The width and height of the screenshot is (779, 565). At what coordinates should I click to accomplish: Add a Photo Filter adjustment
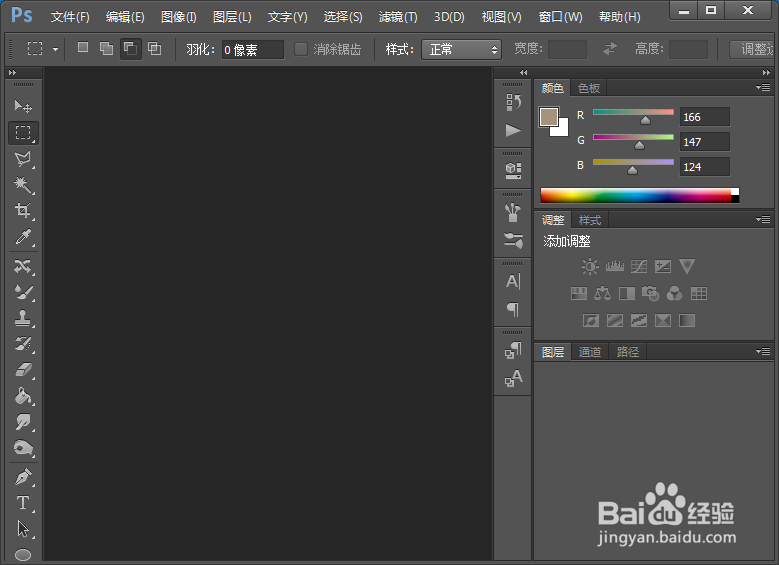[x=650, y=293]
